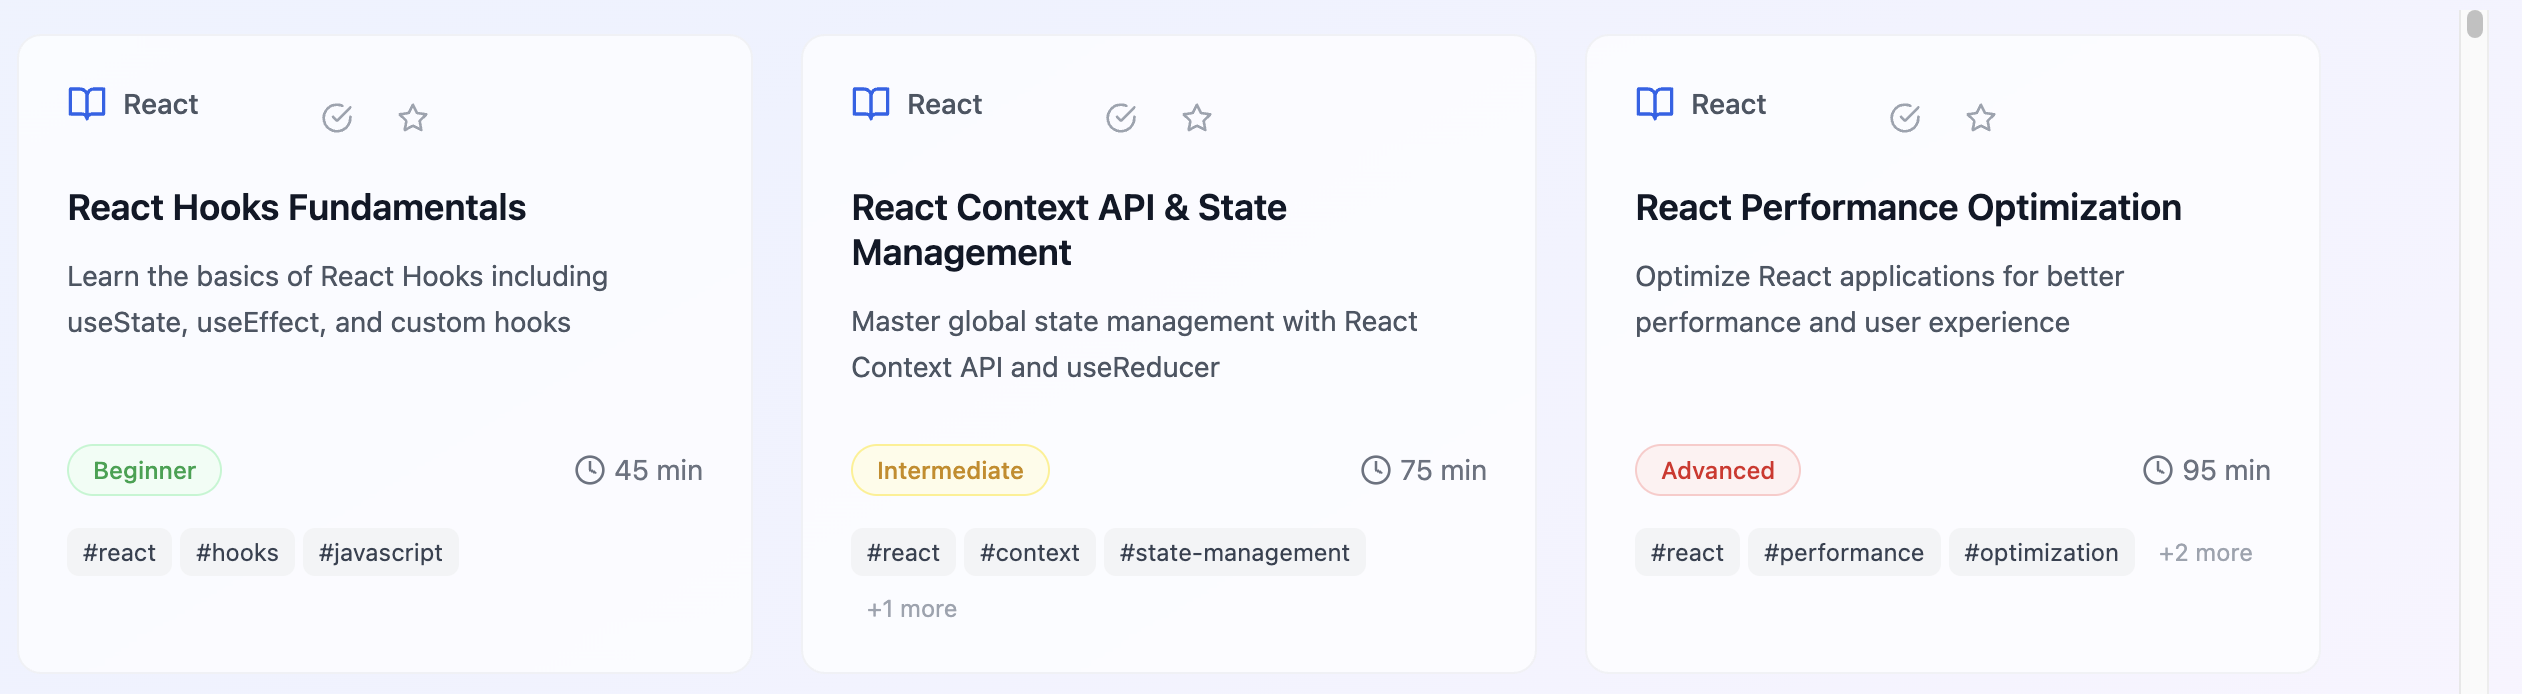Click the book icon on React Performance Optimization card
Viewport: 2522px width, 694px height.
[x=1655, y=104]
